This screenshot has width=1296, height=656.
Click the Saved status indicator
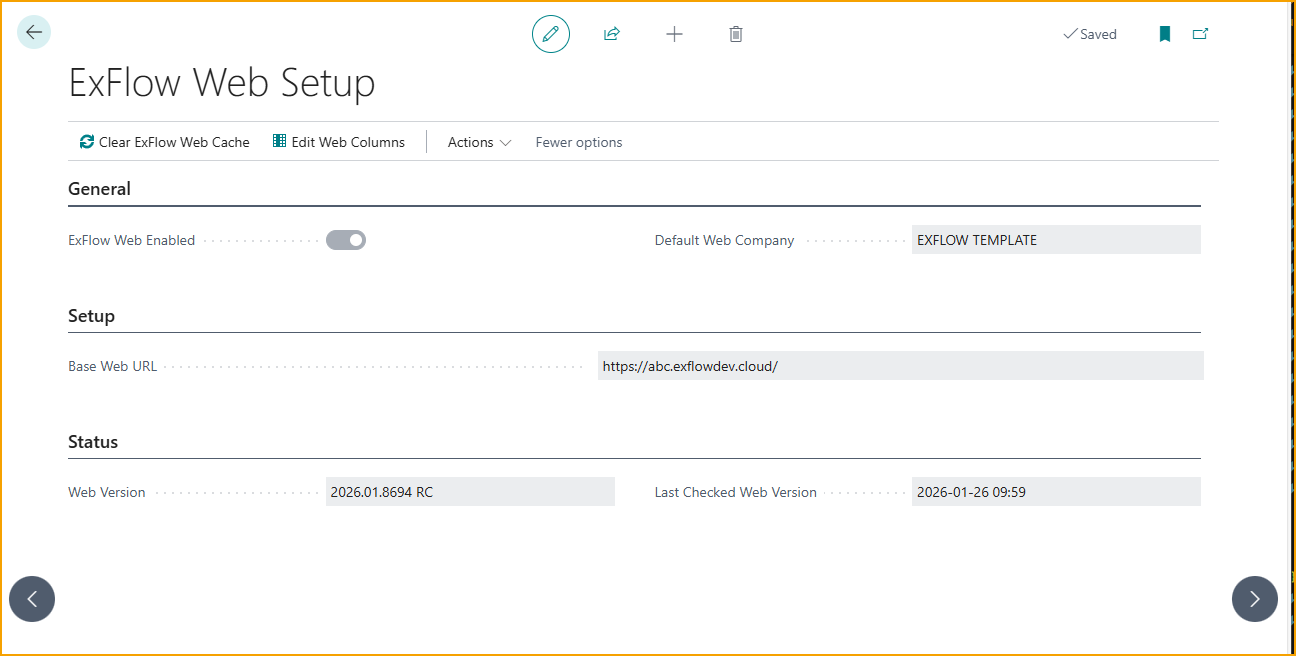(x=1089, y=33)
